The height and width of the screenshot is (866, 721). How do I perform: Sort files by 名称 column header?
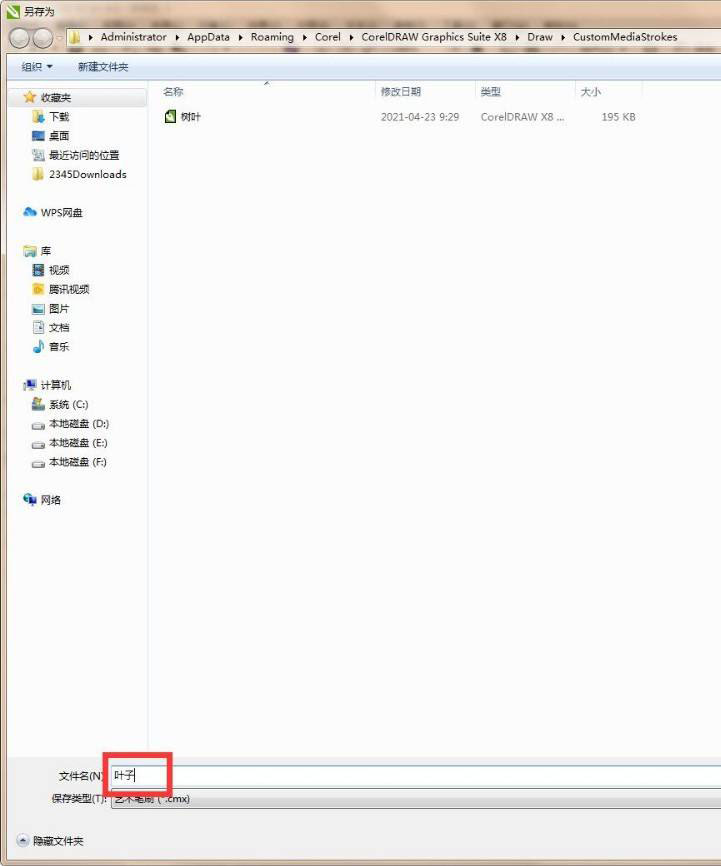(173, 92)
